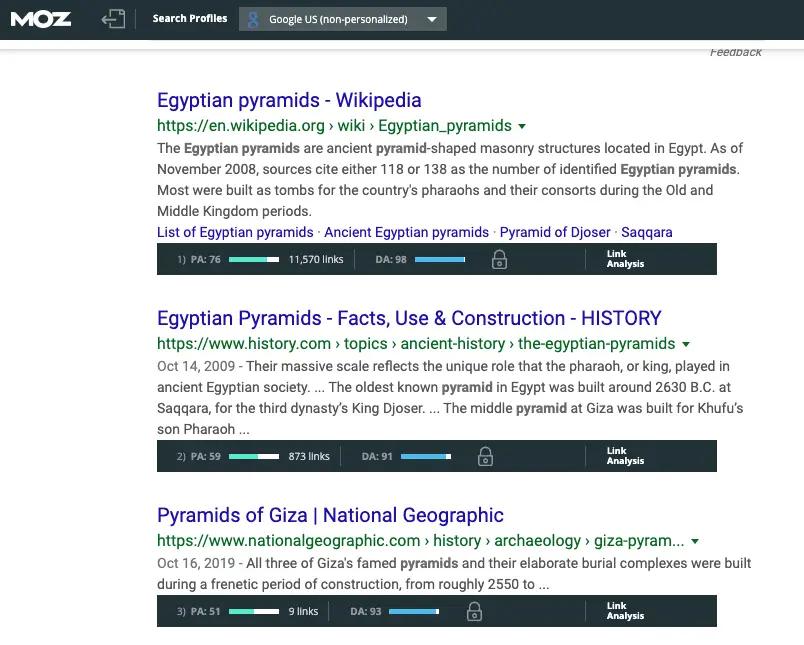Image resolution: width=804 pixels, height=645 pixels.
Task: Click the DA: 91 progress bar
Action: [x=426, y=456]
